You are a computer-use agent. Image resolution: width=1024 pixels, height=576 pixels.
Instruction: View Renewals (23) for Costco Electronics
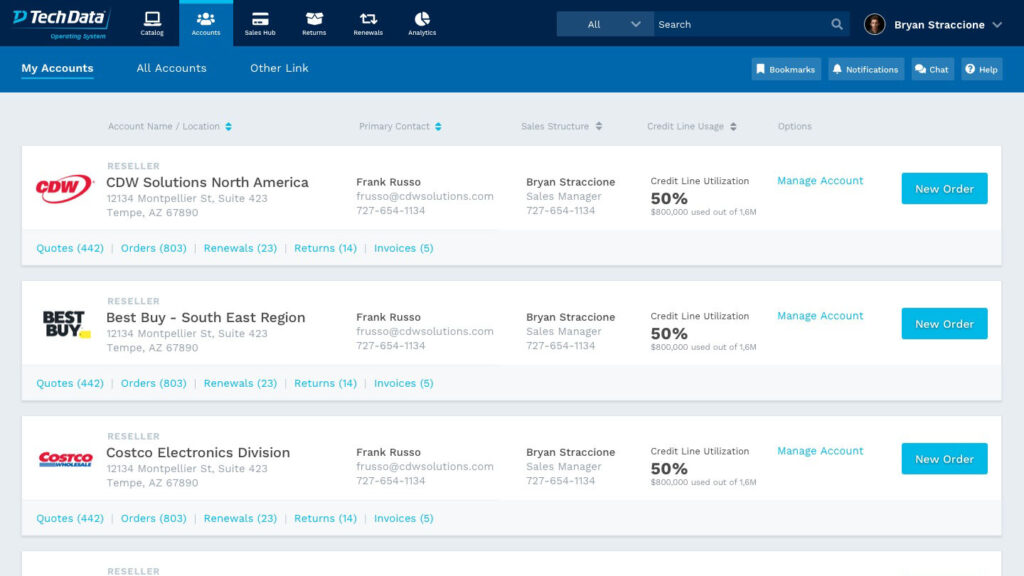tap(240, 519)
